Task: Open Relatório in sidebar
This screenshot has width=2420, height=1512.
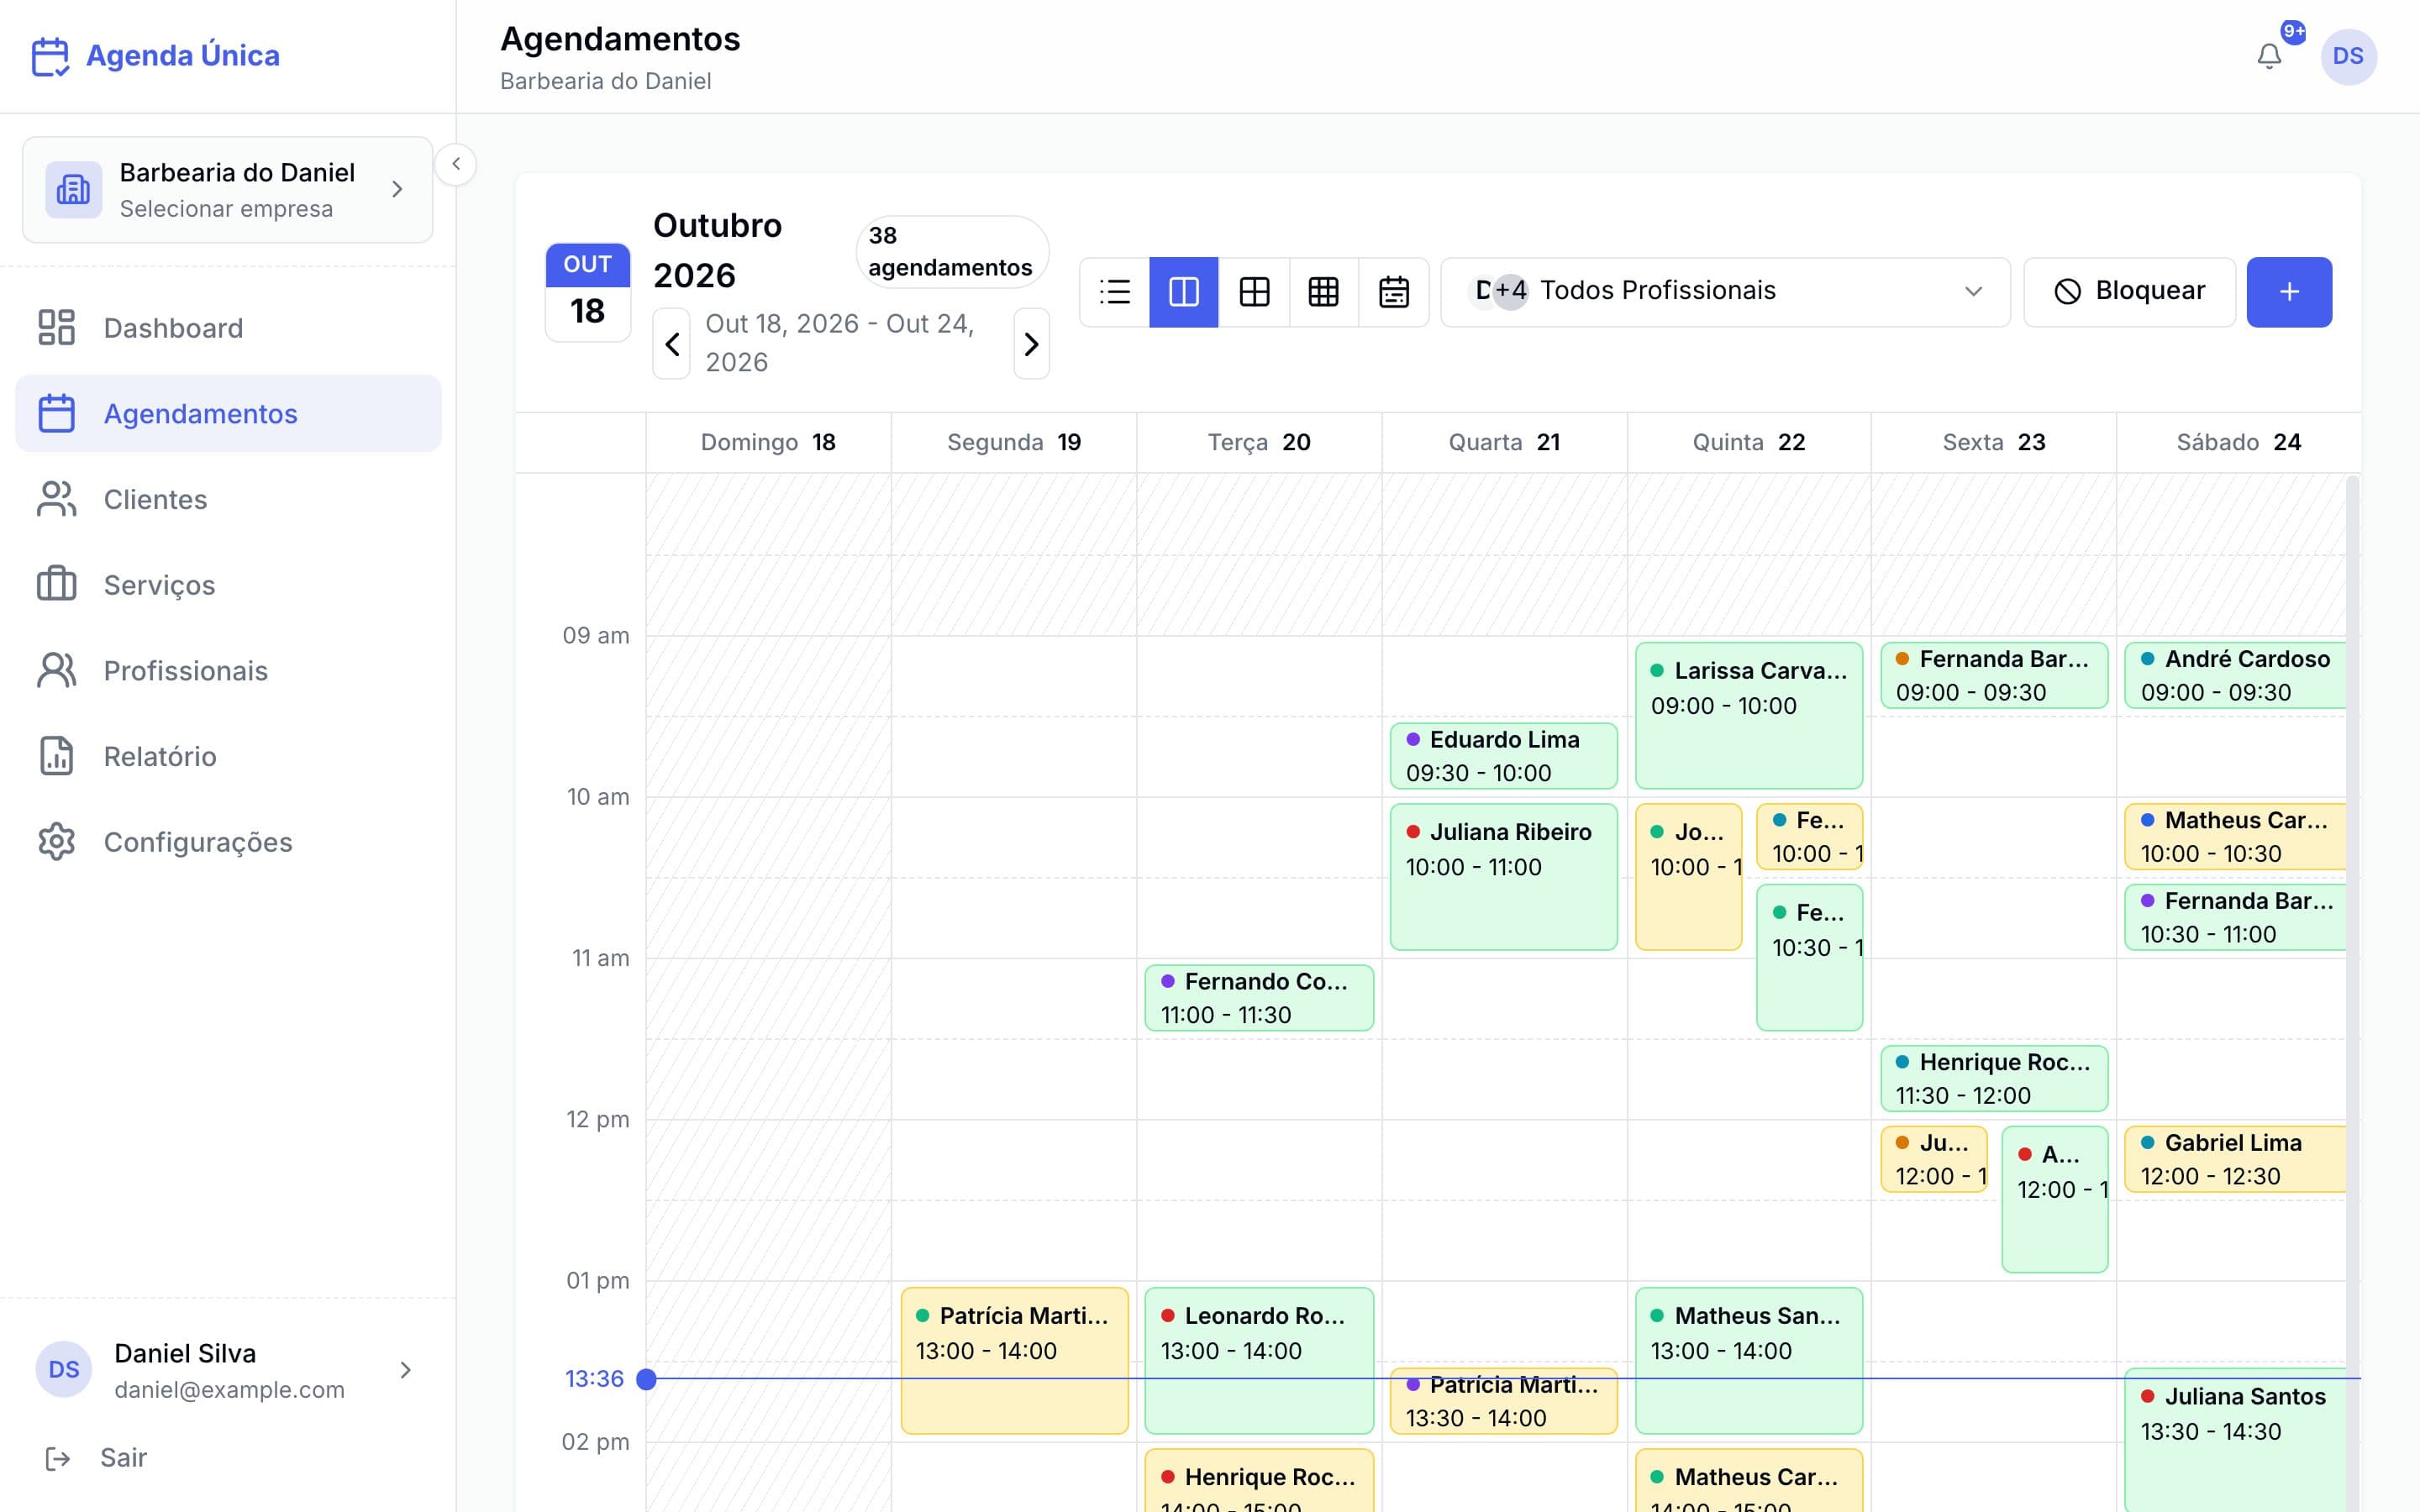Action: (x=228, y=756)
